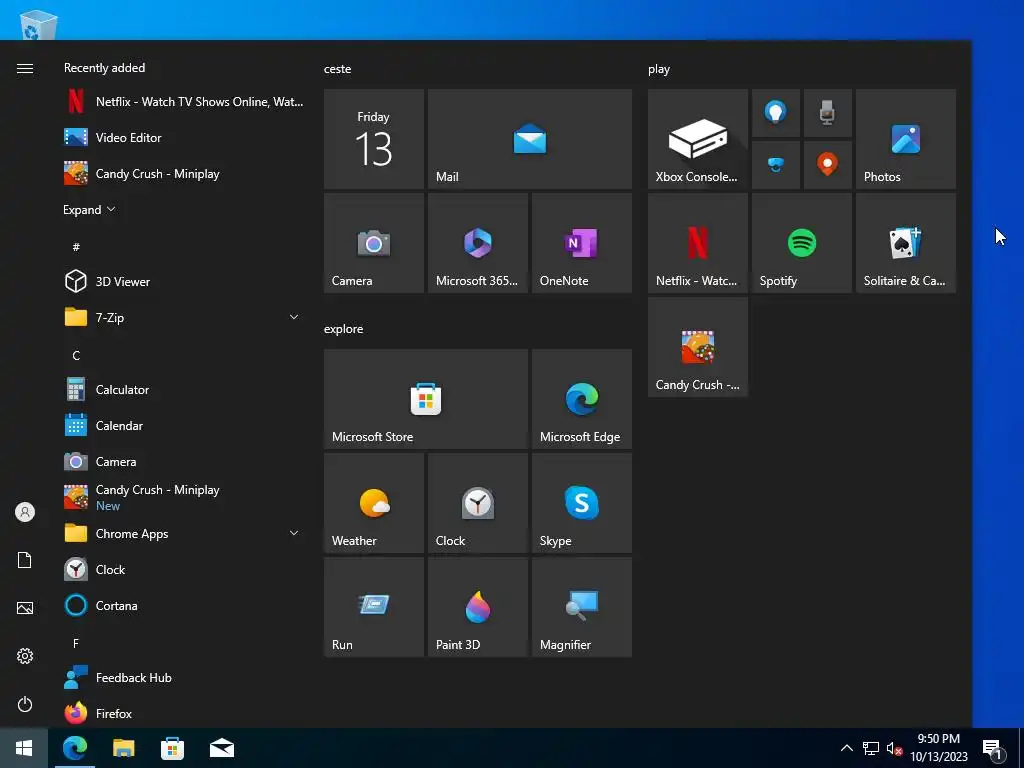Launch the Camera tile
This screenshot has width=1024, height=768.
point(374,243)
